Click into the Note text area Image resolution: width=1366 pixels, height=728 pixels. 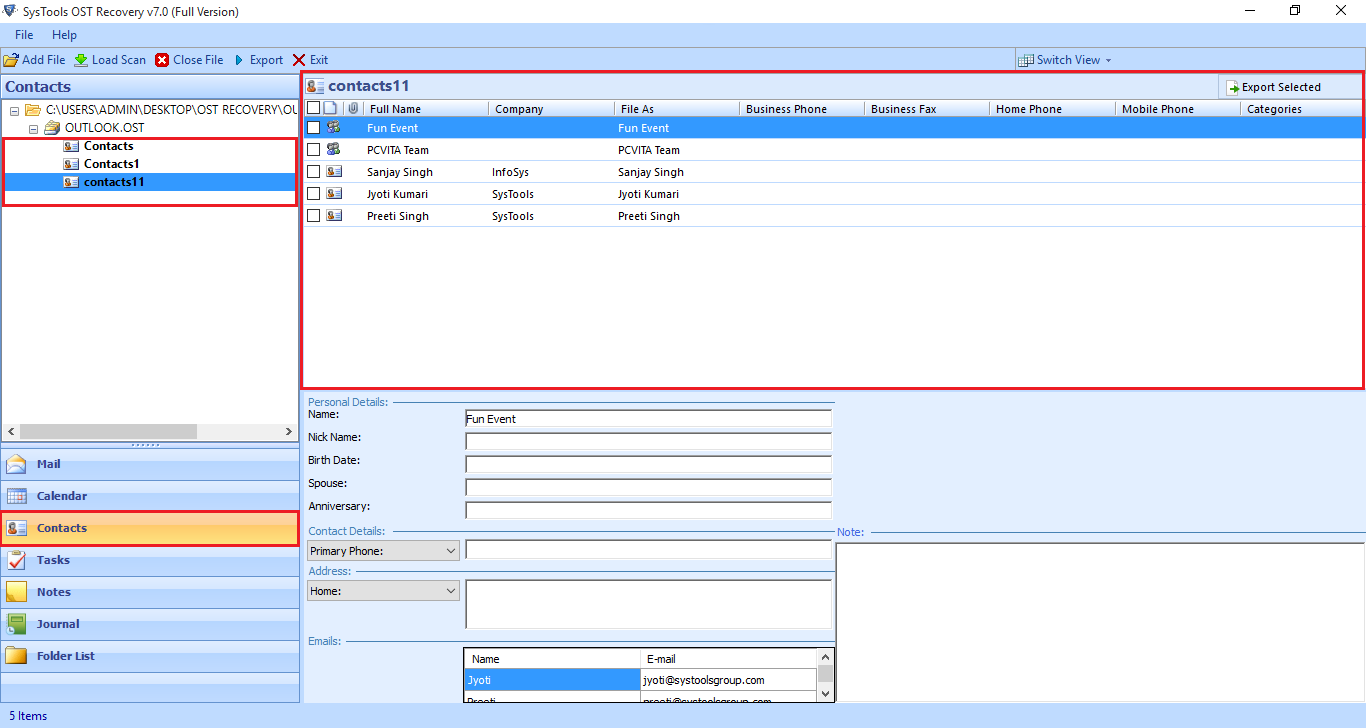click(1100, 622)
